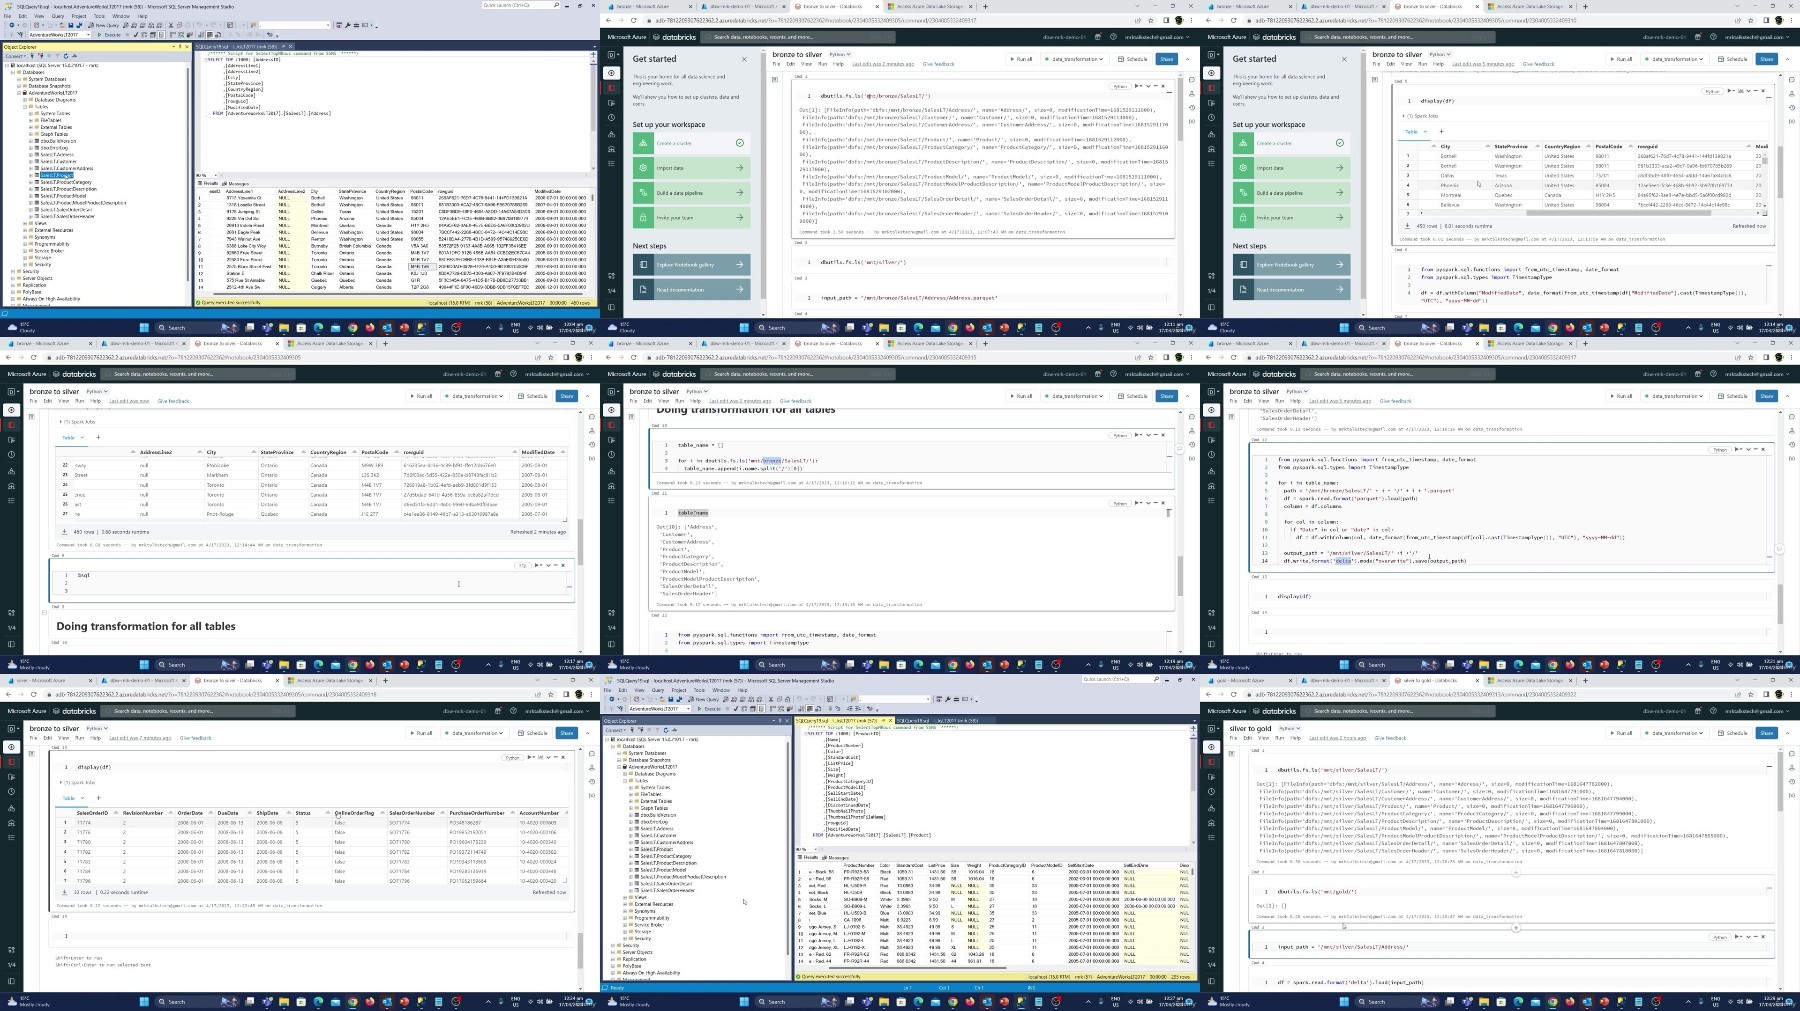
Task: Open comments icon in silver to gold right sidebar
Action: [x=1791, y=752]
